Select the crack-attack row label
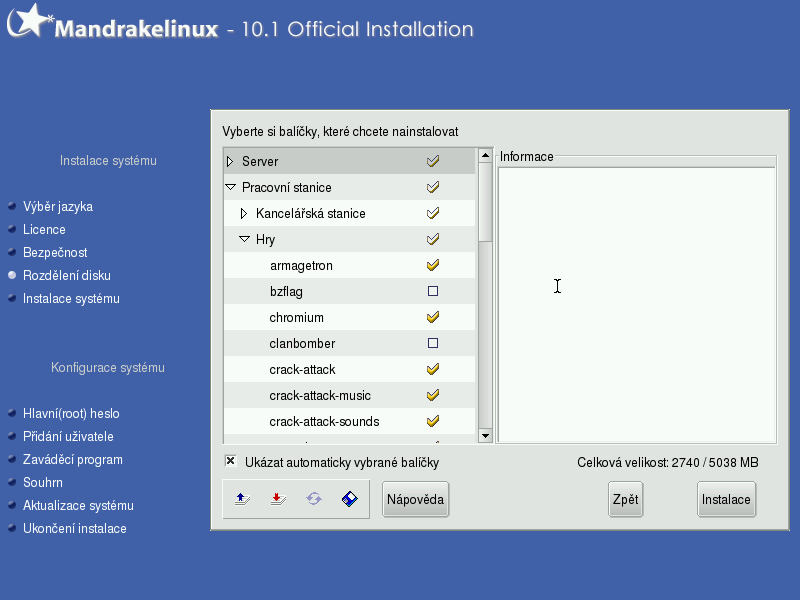 (302, 370)
